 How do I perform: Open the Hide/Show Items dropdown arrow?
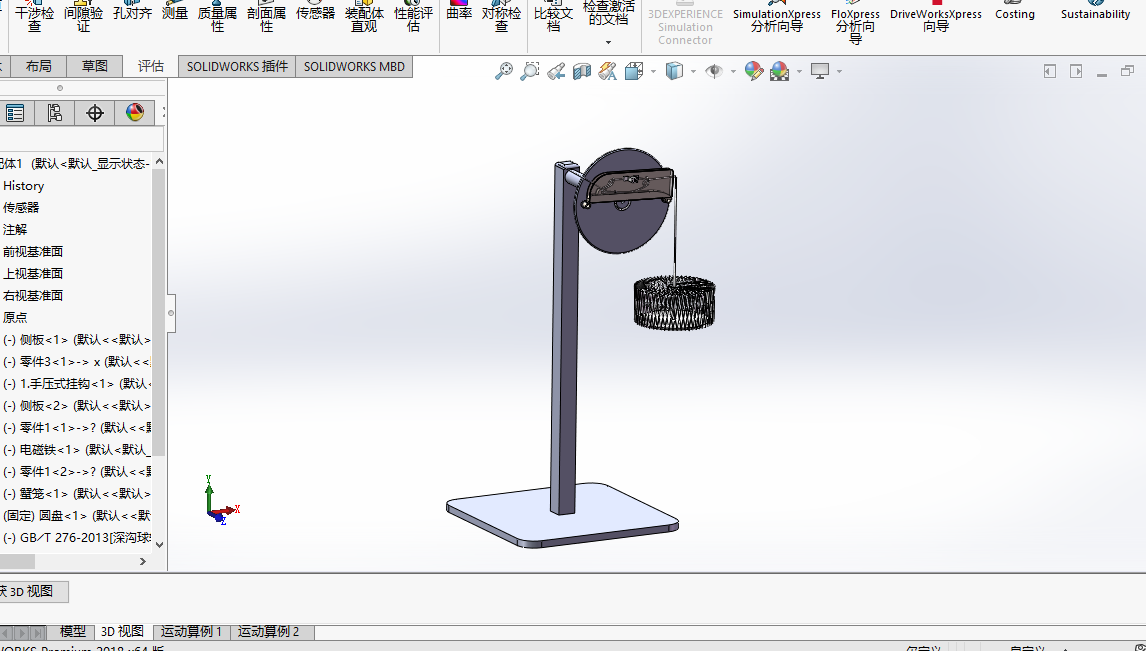733,72
